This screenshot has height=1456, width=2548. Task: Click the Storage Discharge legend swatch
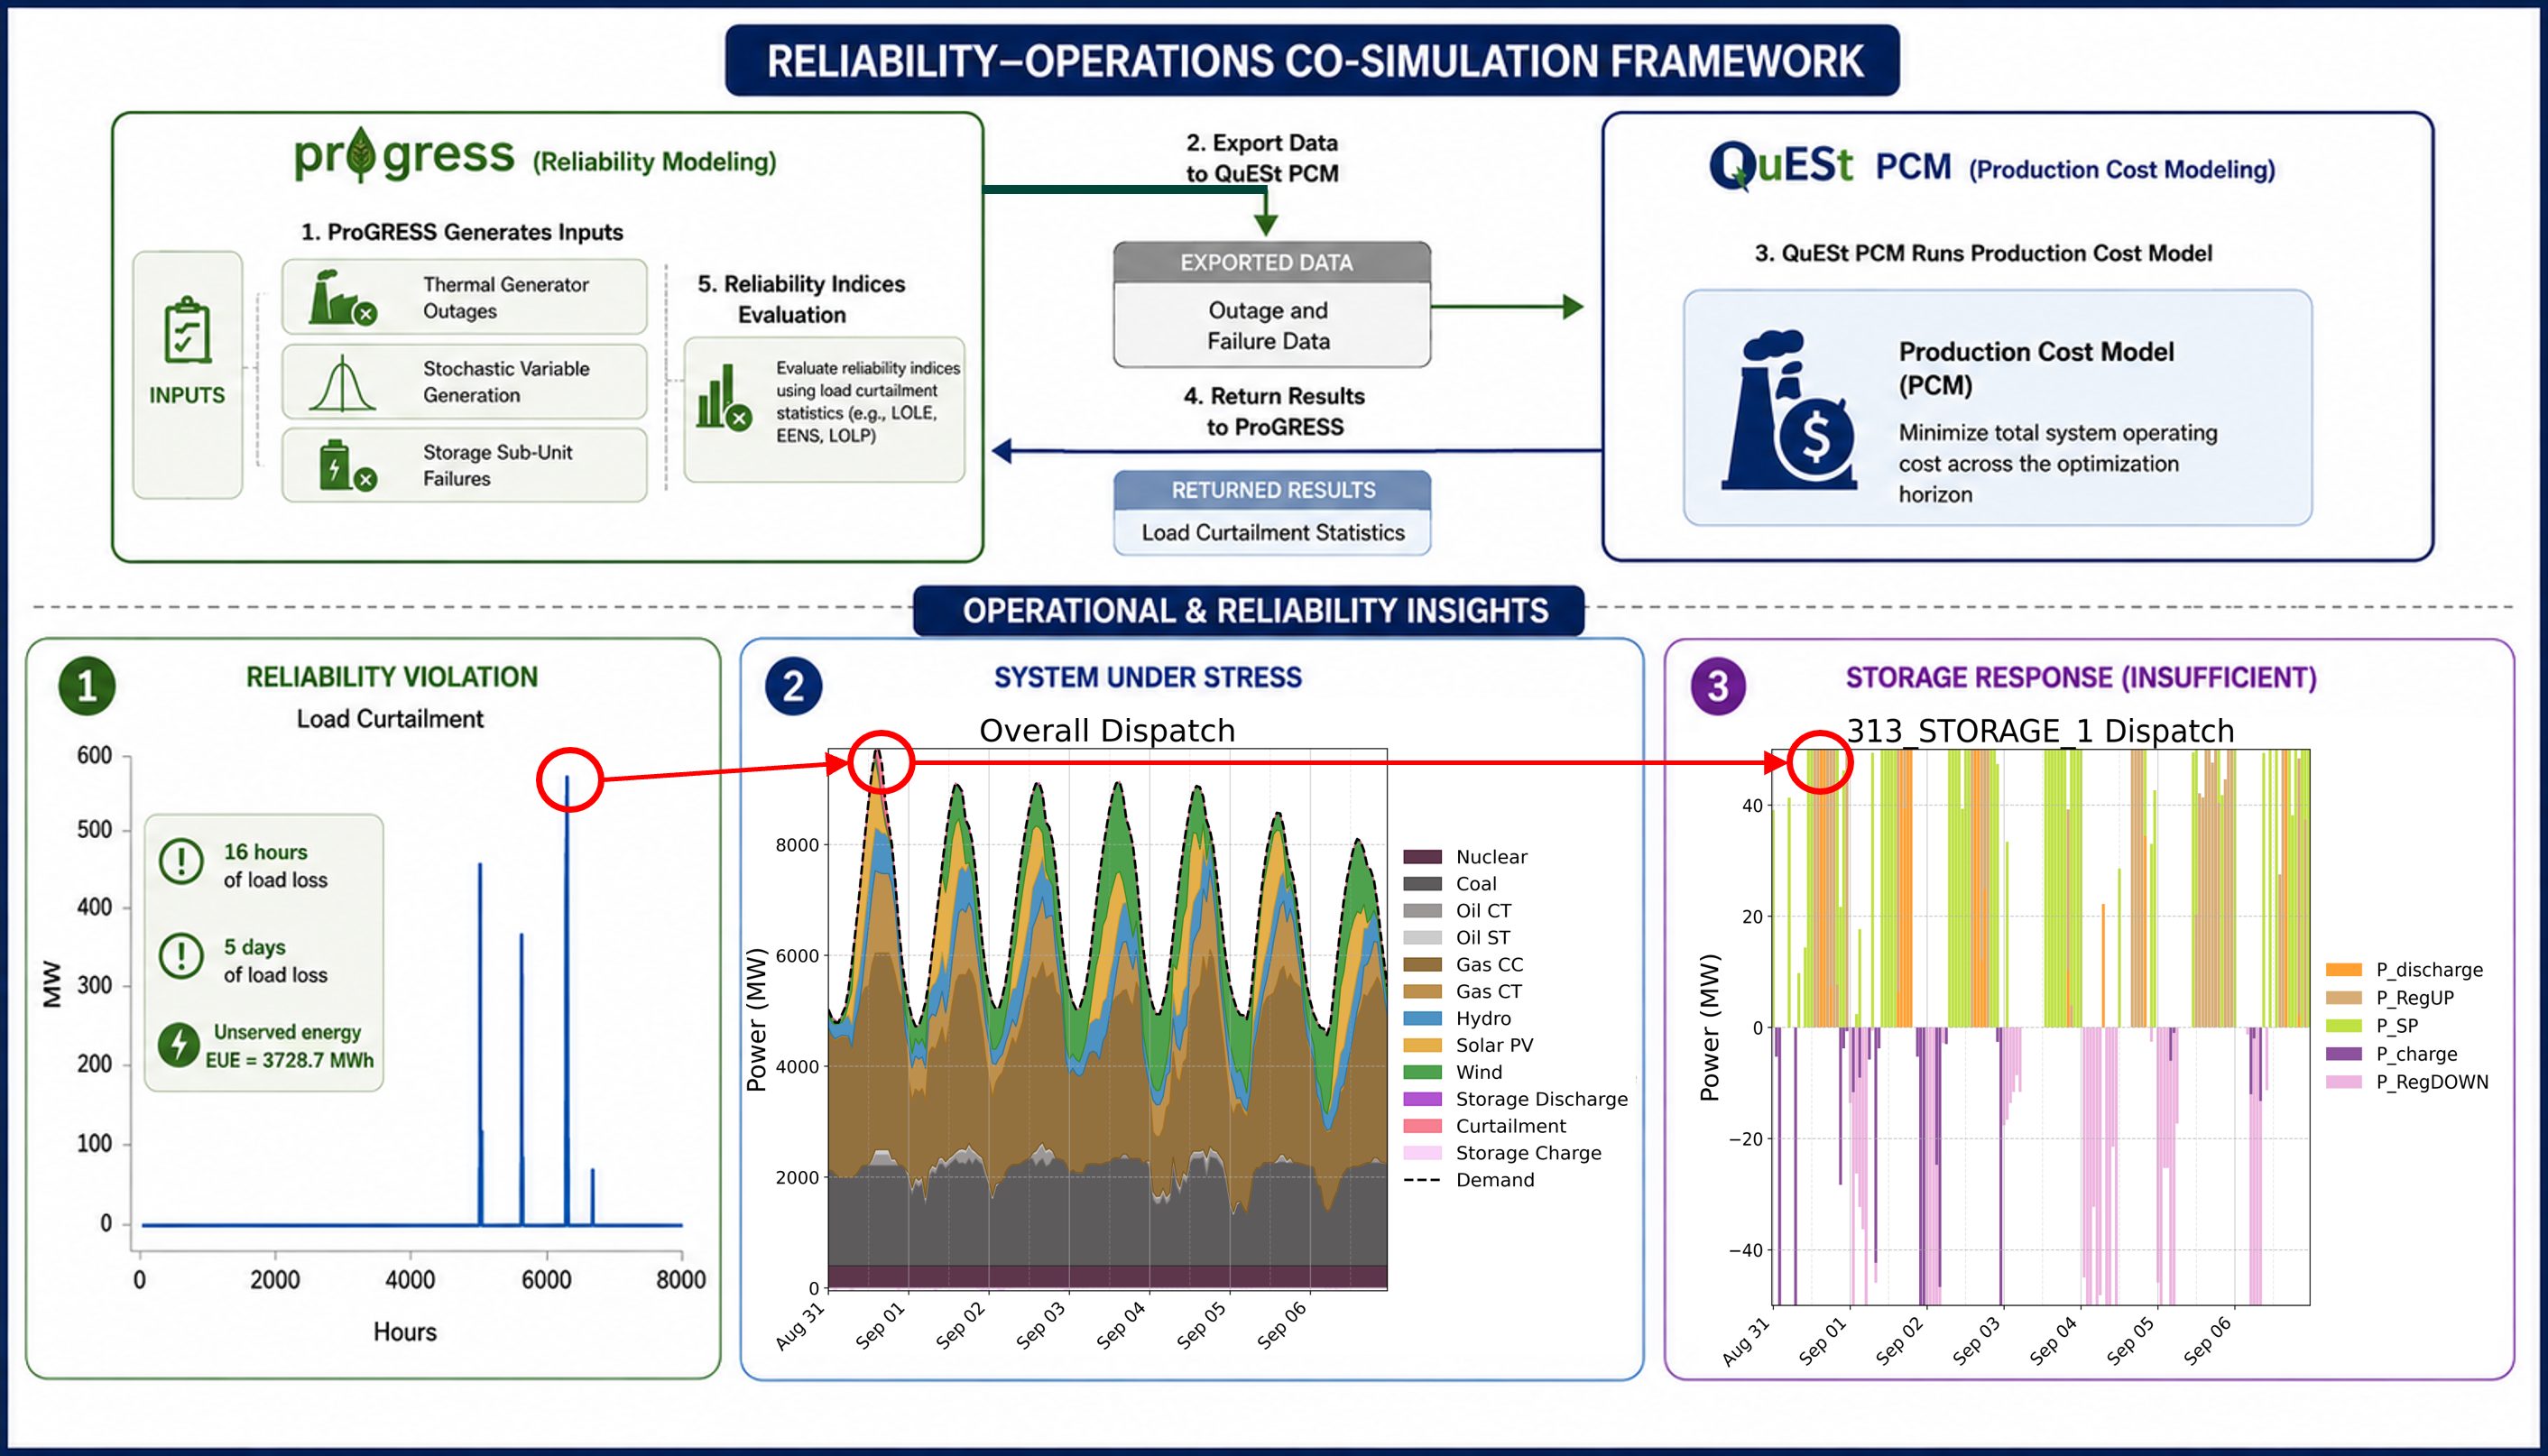pyautogui.click(x=1422, y=1100)
